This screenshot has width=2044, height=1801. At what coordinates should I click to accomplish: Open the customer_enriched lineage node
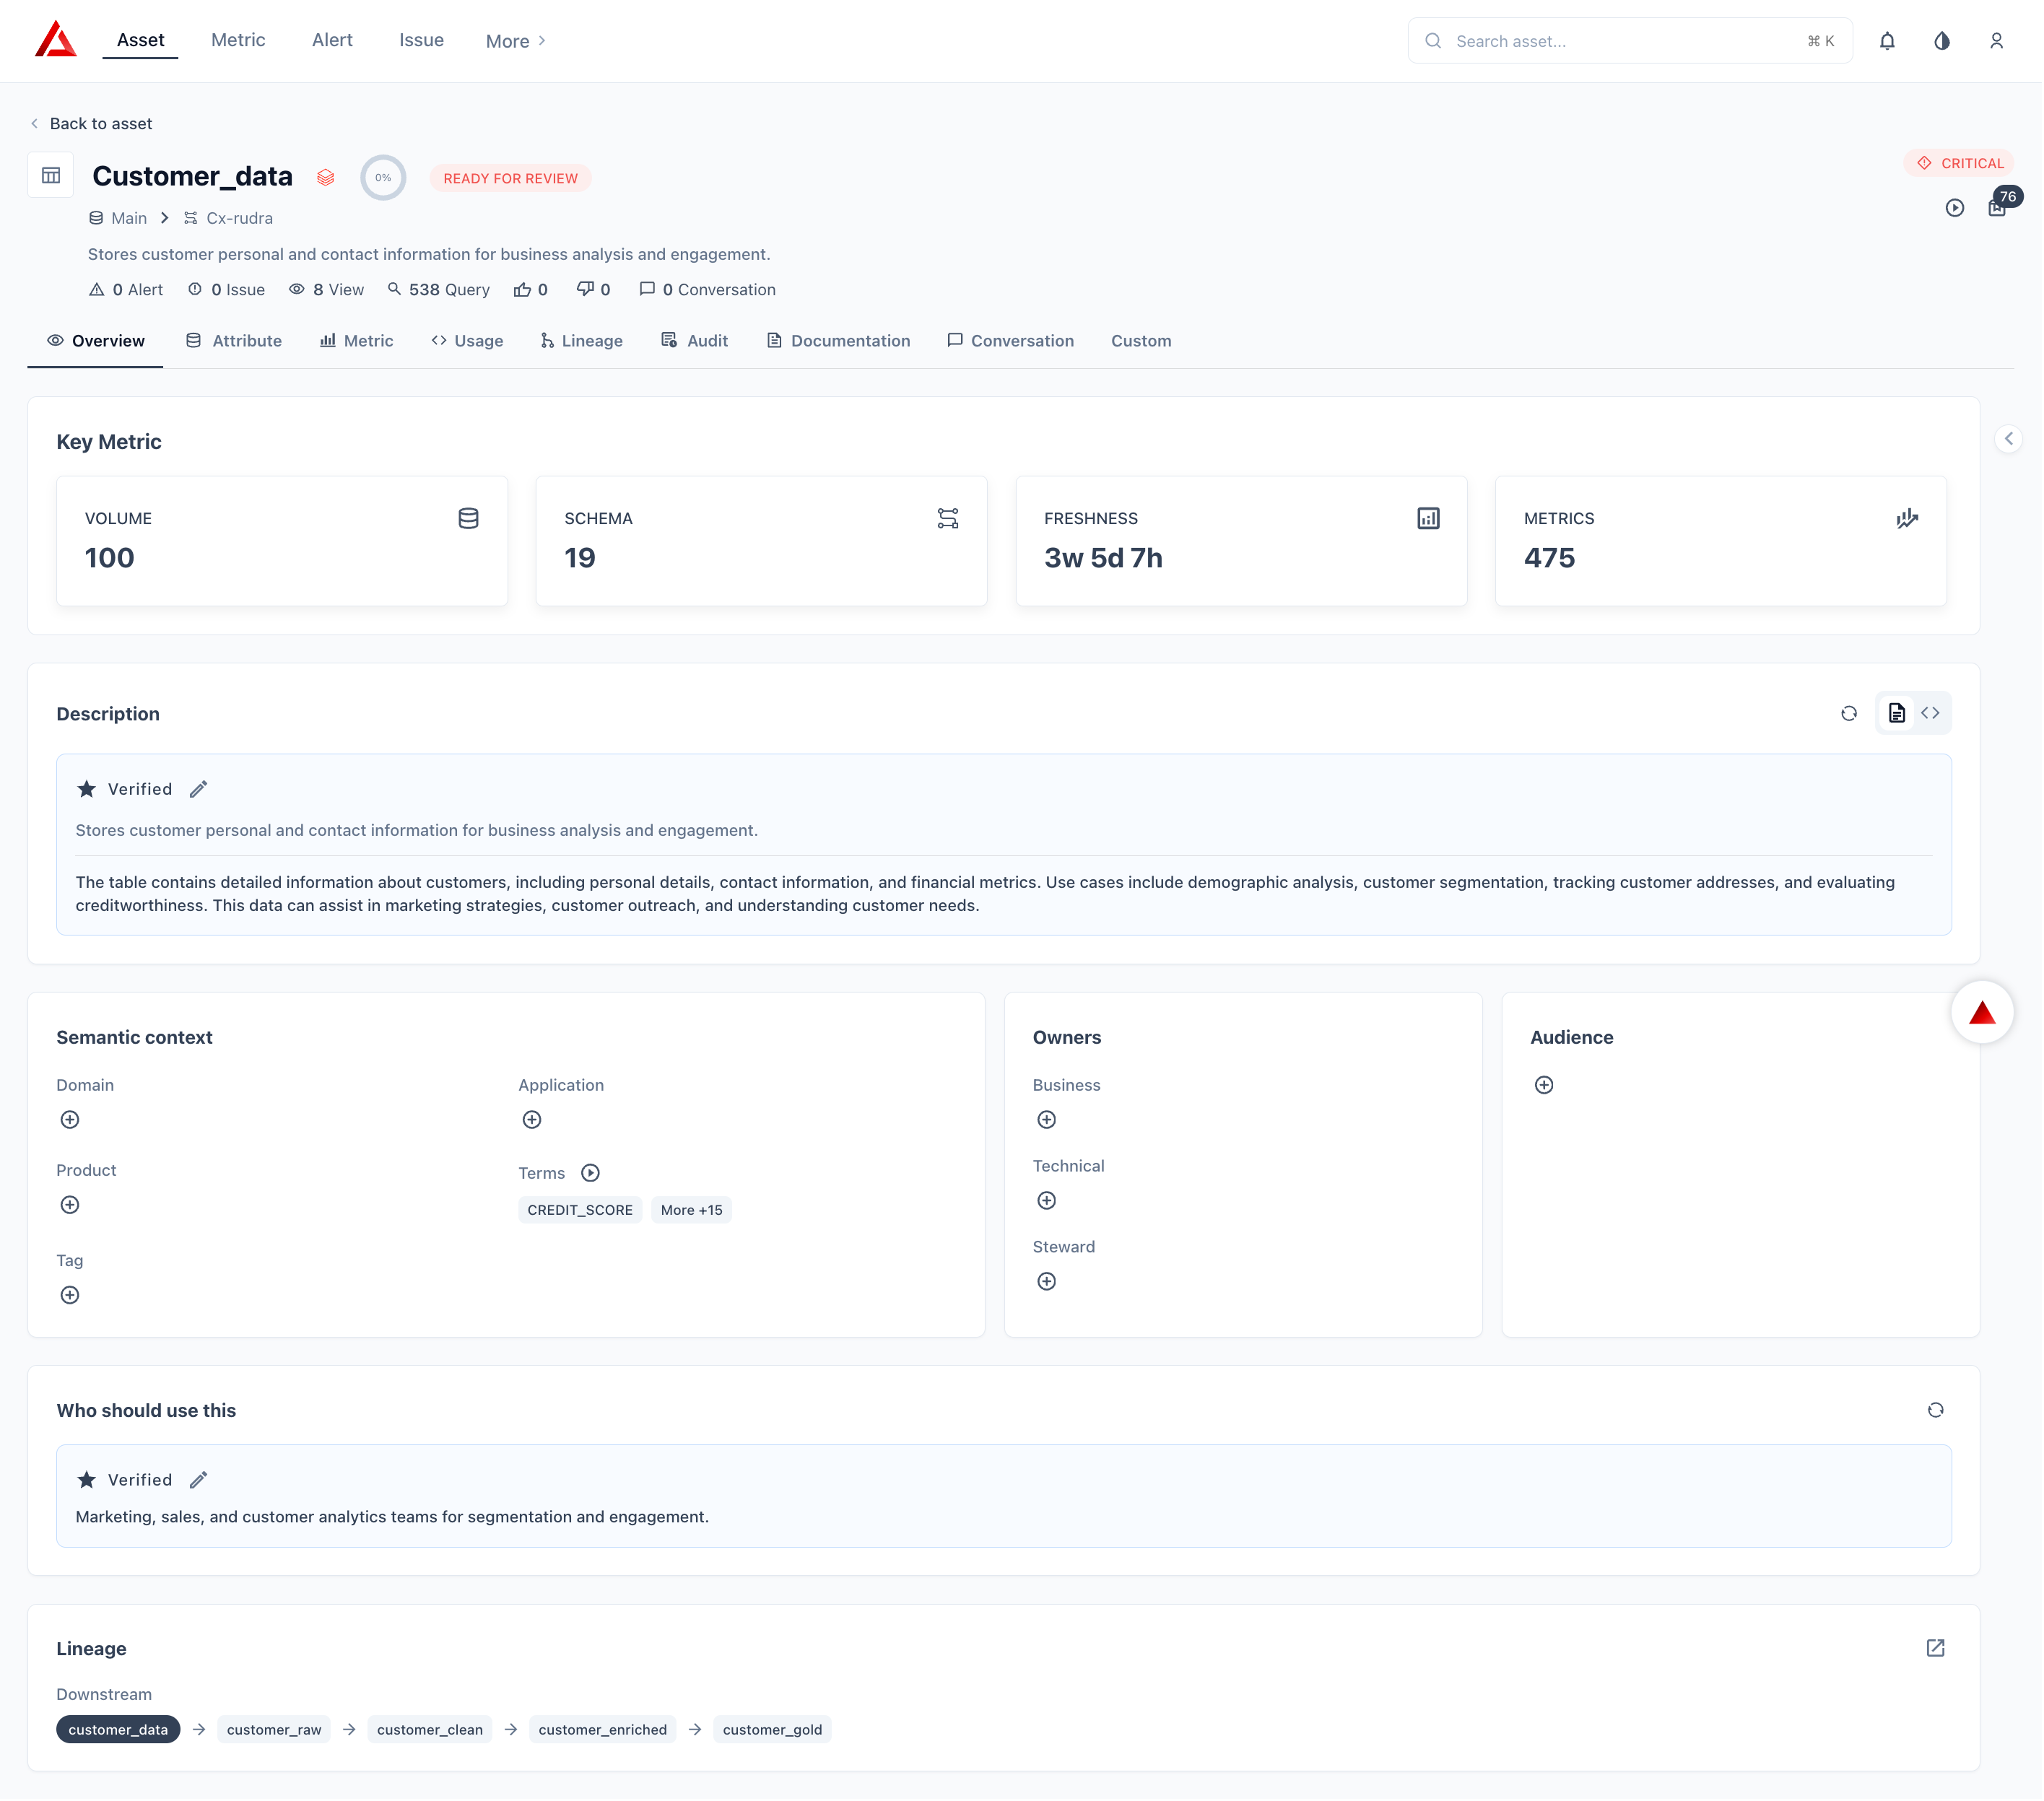point(603,1731)
